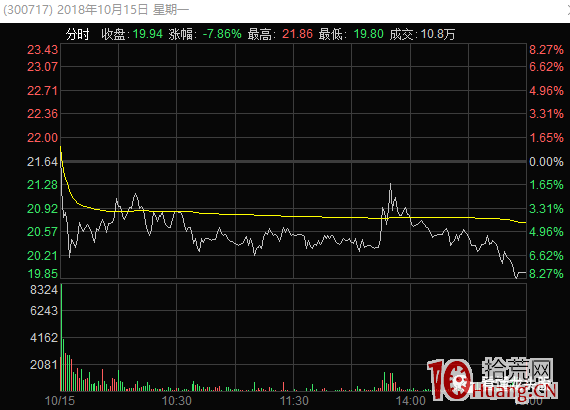
Task: Click the 22.36 price axis label
Action: tap(43, 114)
